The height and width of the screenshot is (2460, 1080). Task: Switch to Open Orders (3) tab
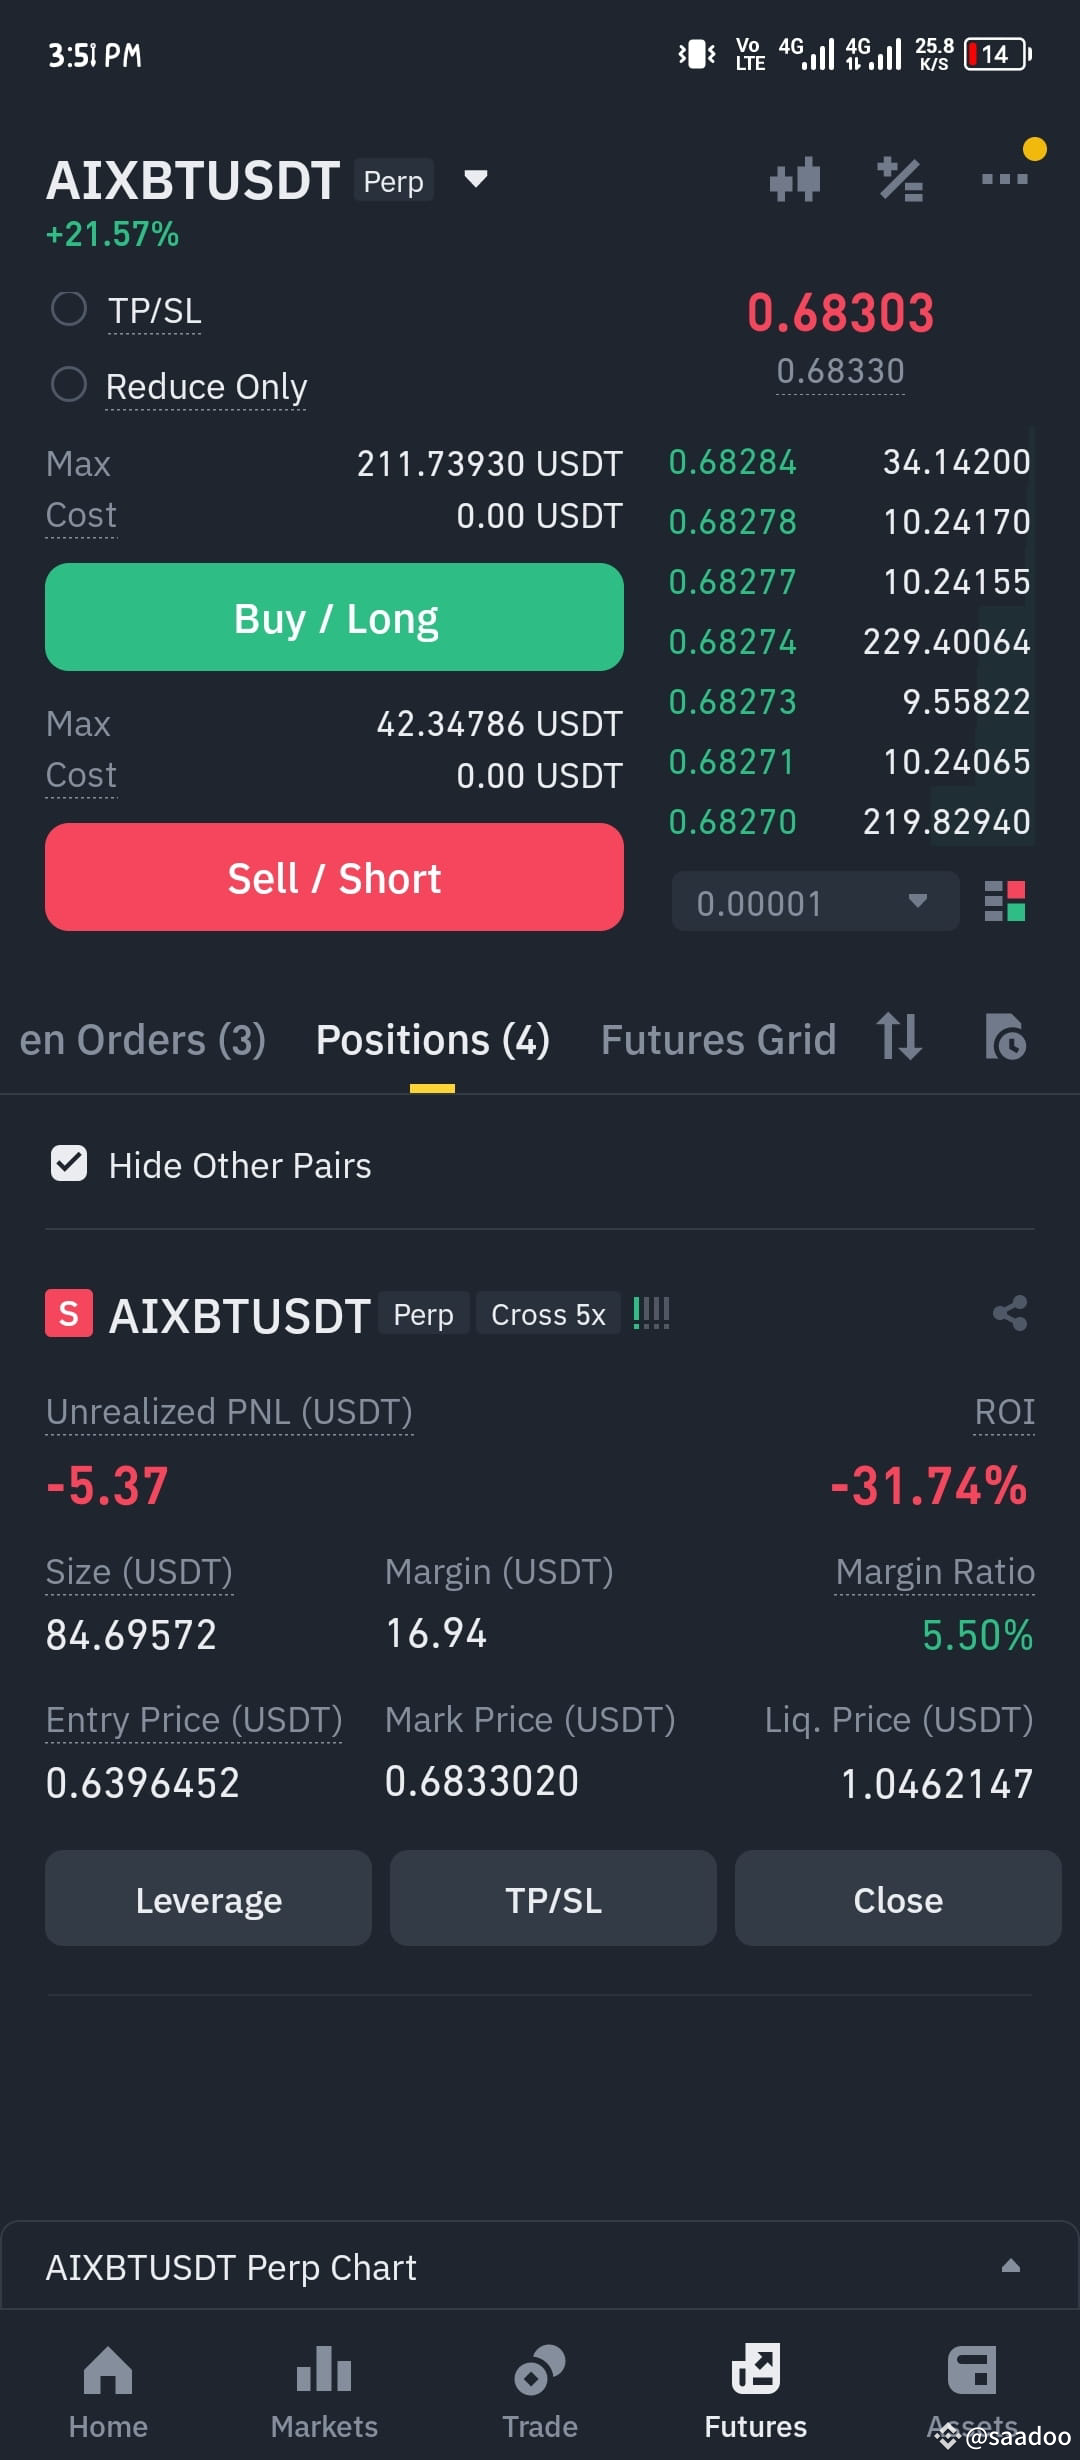[x=142, y=1040]
